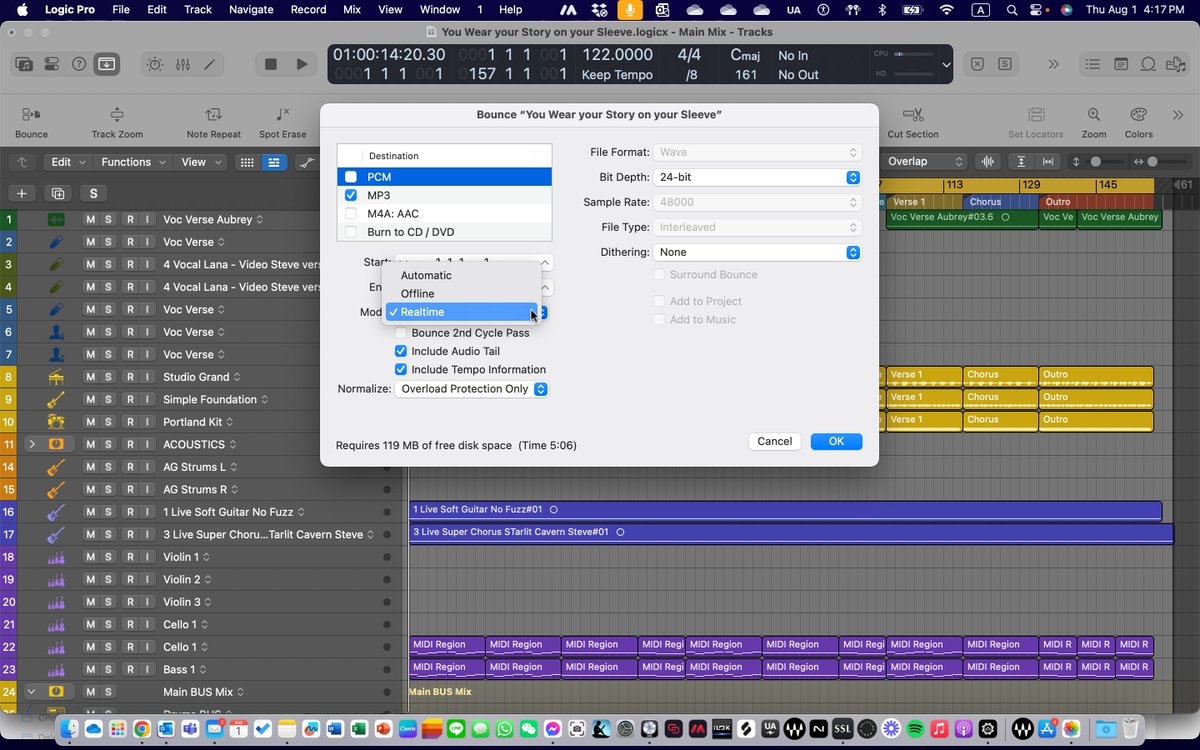Open Quick Help question mark button
Screen dimensions: 1200x750
79,64
